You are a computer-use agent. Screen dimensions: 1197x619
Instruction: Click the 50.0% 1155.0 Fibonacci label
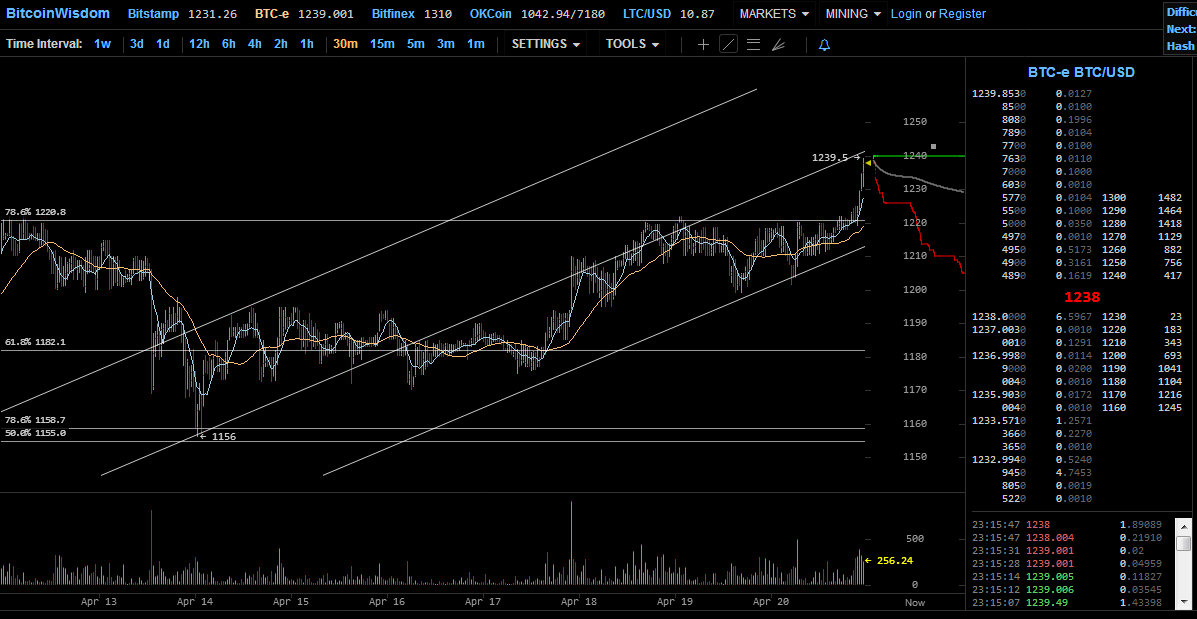35,433
